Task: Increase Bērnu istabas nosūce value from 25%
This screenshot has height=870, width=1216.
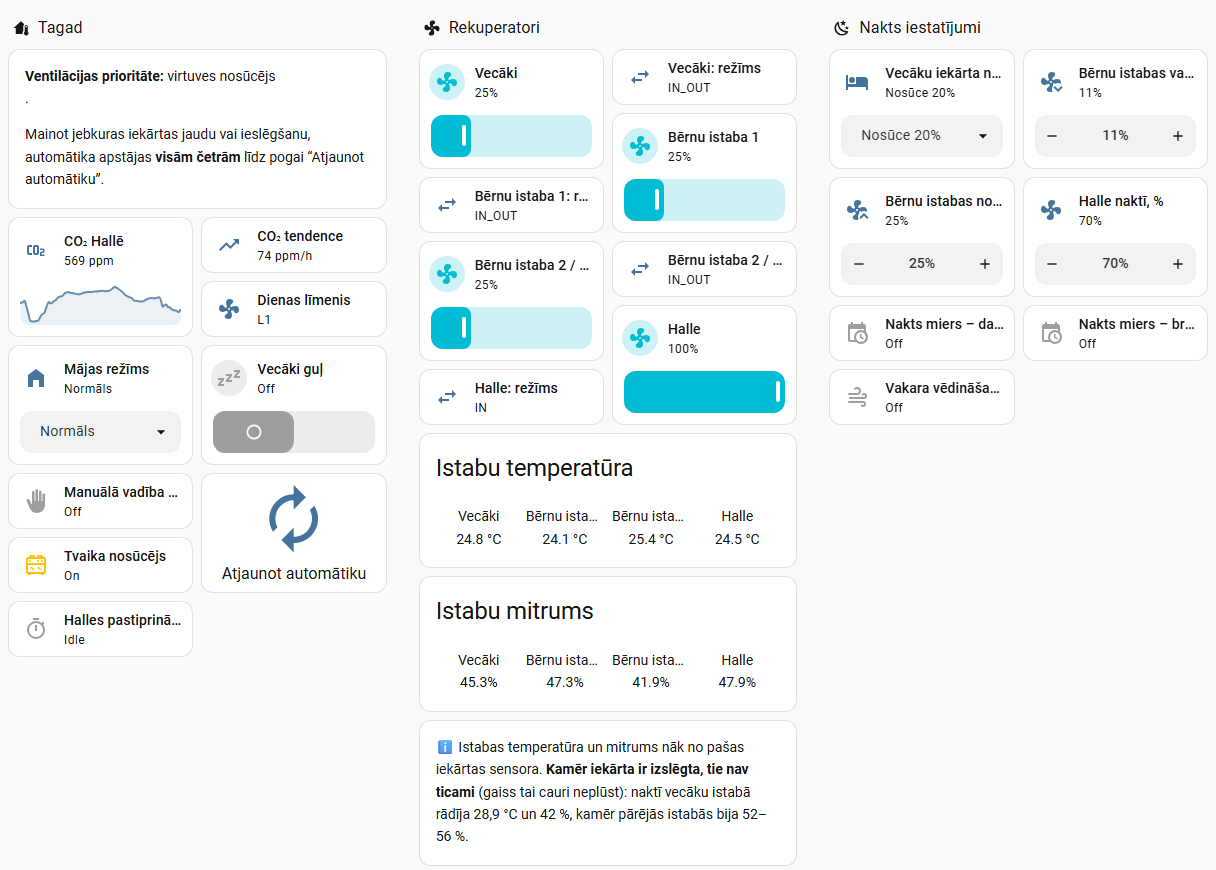Action: coord(985,264)
